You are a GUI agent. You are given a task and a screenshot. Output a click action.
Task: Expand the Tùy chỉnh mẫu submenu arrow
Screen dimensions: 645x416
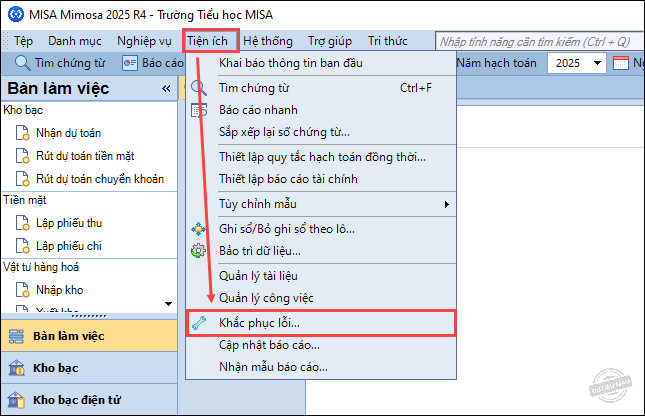447,204
